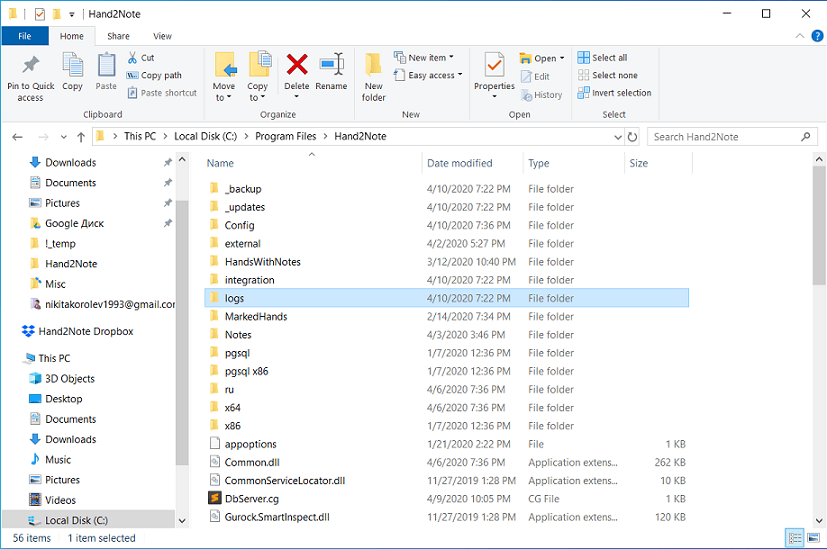This screenshot has width=827, height=549.
Task: Switch to the Share ribbon tab
Action: pos(118,36)
